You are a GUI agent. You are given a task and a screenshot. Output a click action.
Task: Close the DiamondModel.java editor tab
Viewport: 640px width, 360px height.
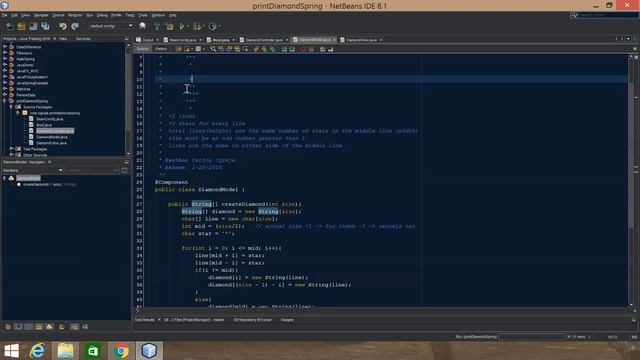click(x=334, y=40)
